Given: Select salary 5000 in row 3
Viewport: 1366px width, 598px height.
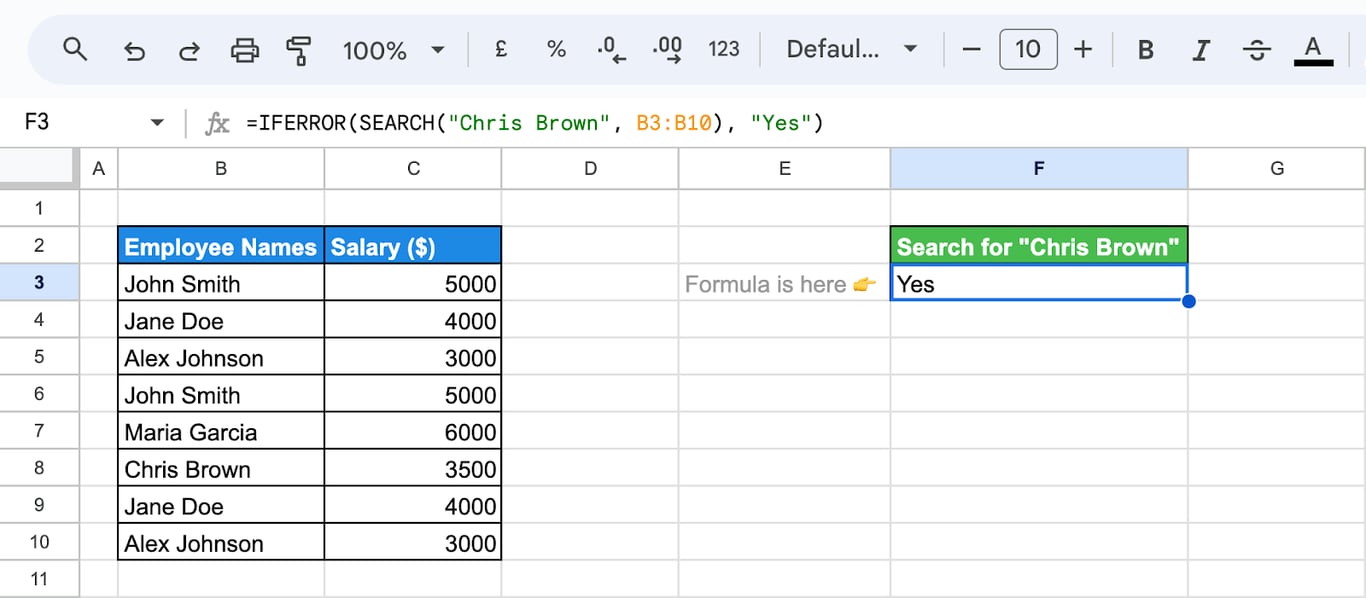Looking at the screenshot, I should (413, 283).
